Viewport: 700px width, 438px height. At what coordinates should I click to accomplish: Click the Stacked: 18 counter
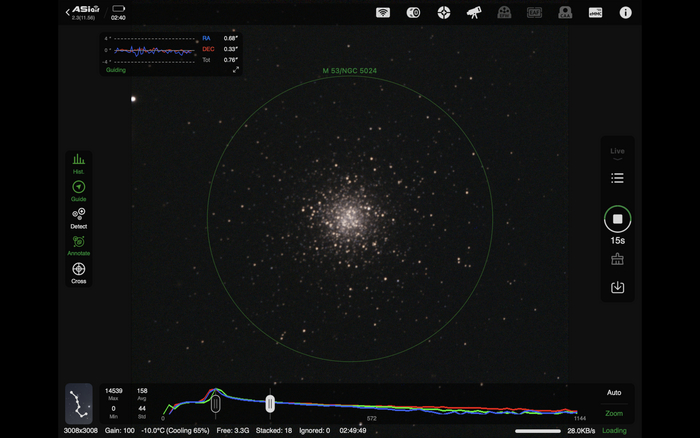click(274, 430)
